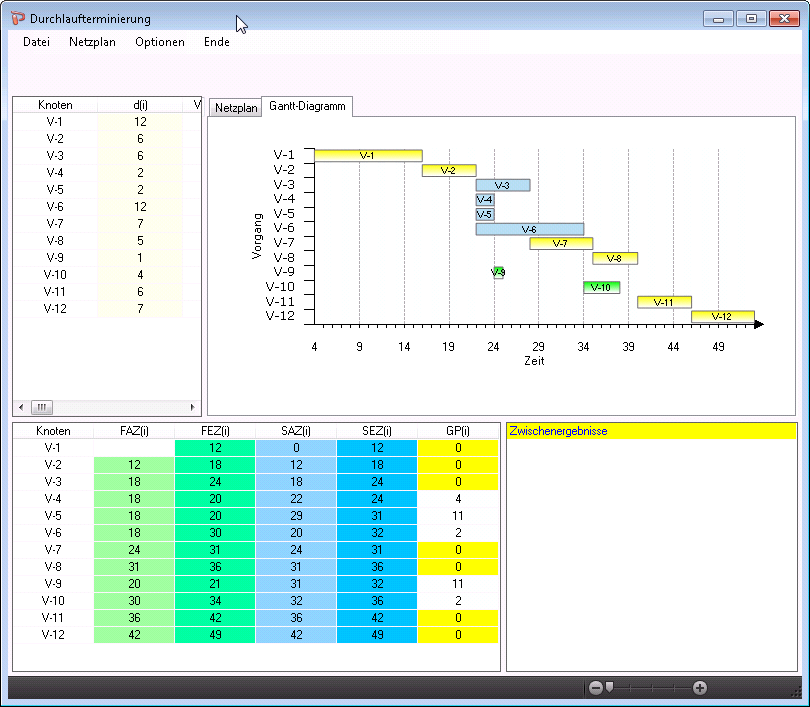The width and height of the screenshot is (810, 707).
Task: Click the FAZ(i) column header
Action: pos(133,431)
